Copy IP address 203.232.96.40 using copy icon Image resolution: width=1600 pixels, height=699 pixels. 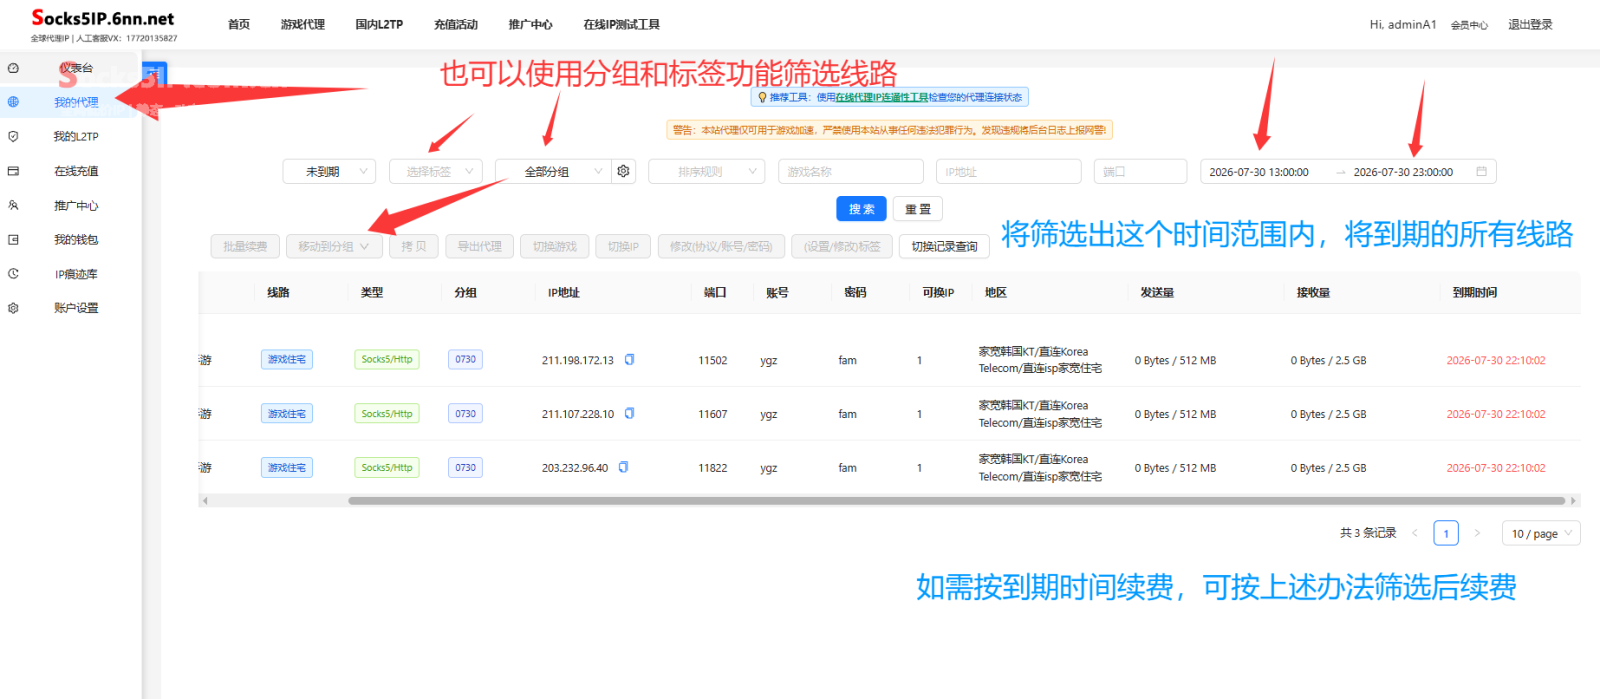pos(623,467)
